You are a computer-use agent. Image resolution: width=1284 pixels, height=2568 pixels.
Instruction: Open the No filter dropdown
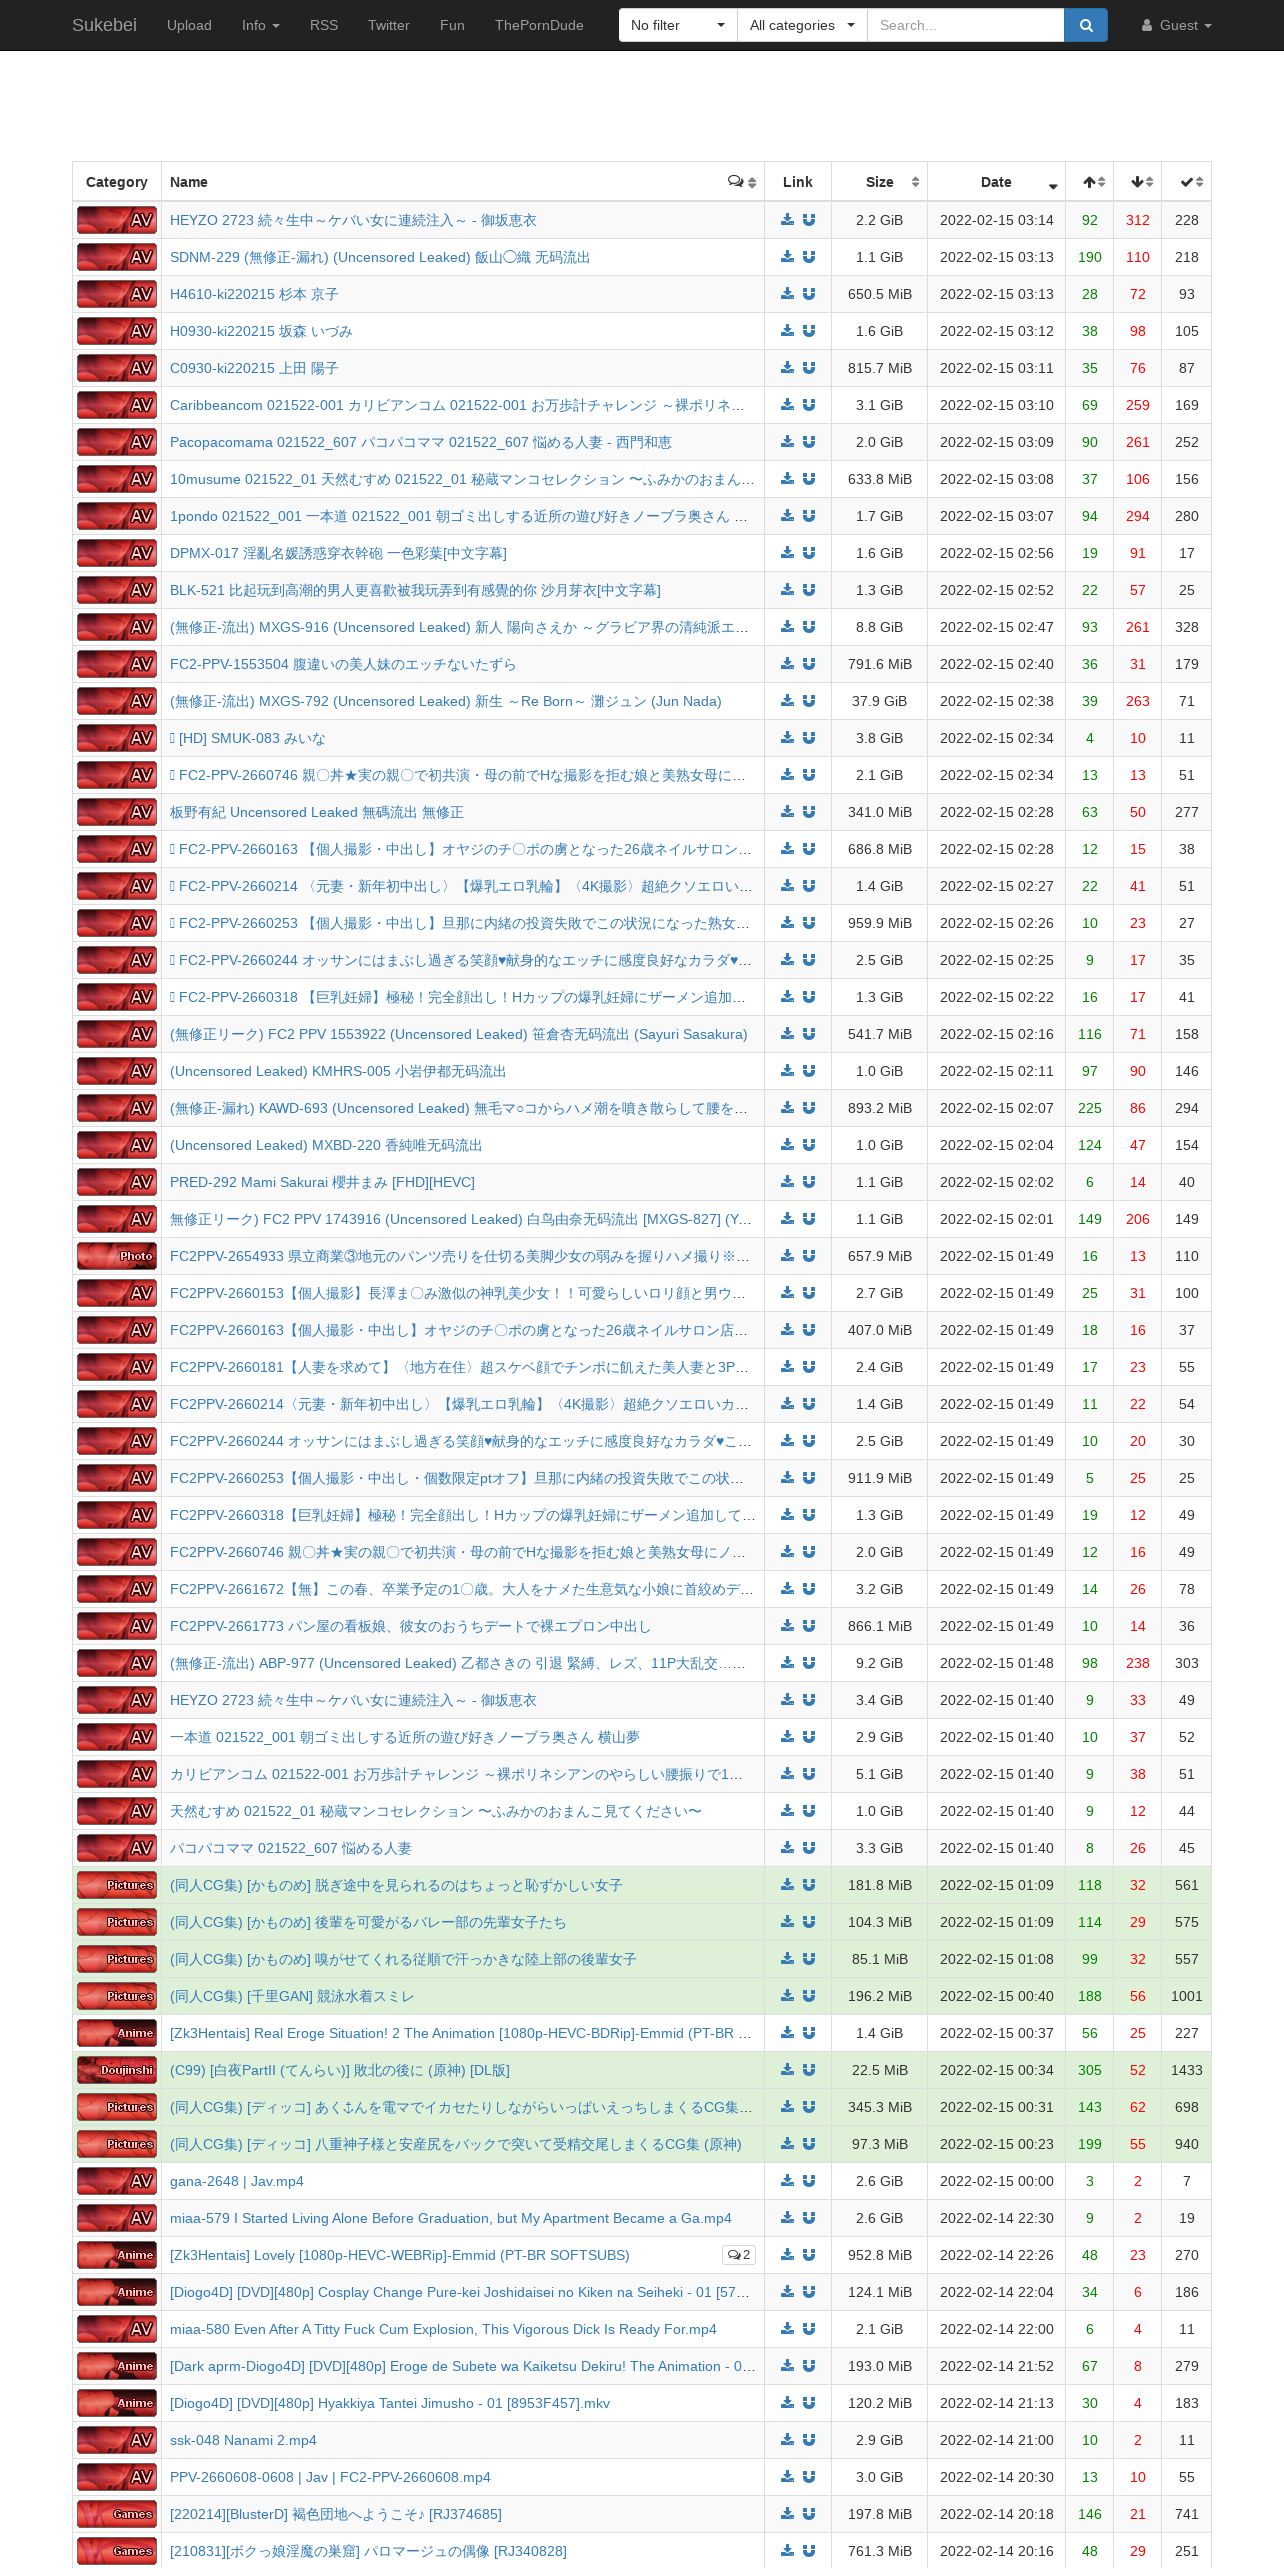tap(678, 25)
